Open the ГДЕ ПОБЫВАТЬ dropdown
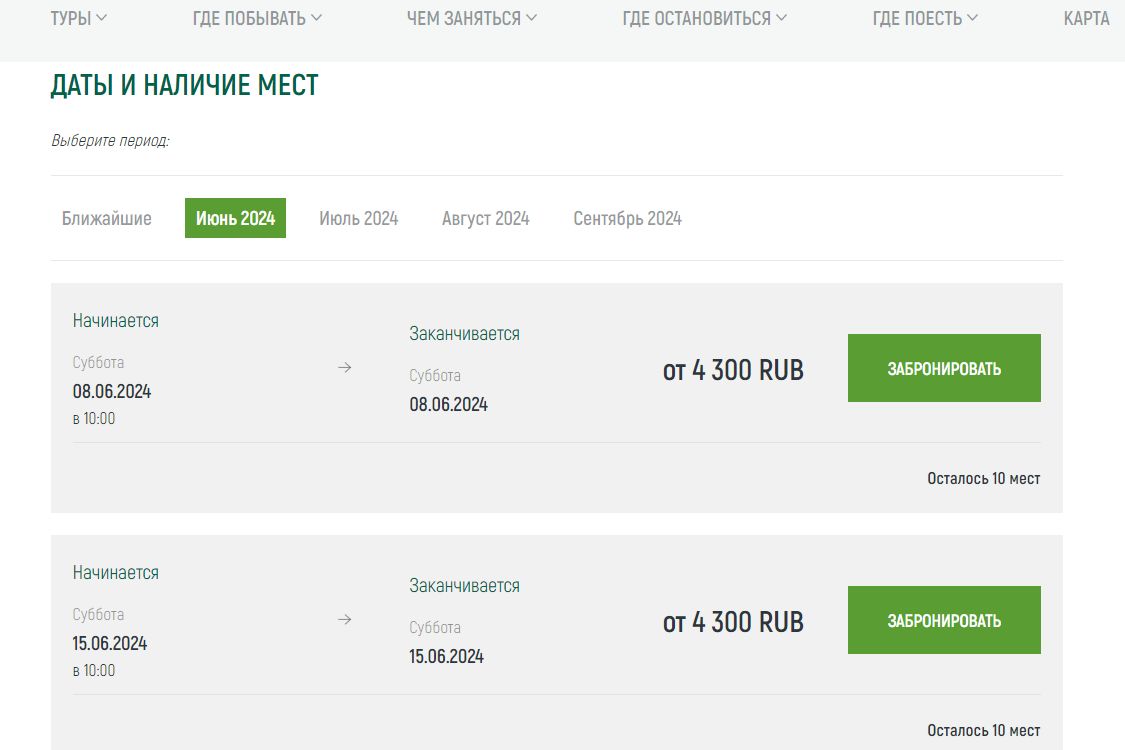 (257, 18)
